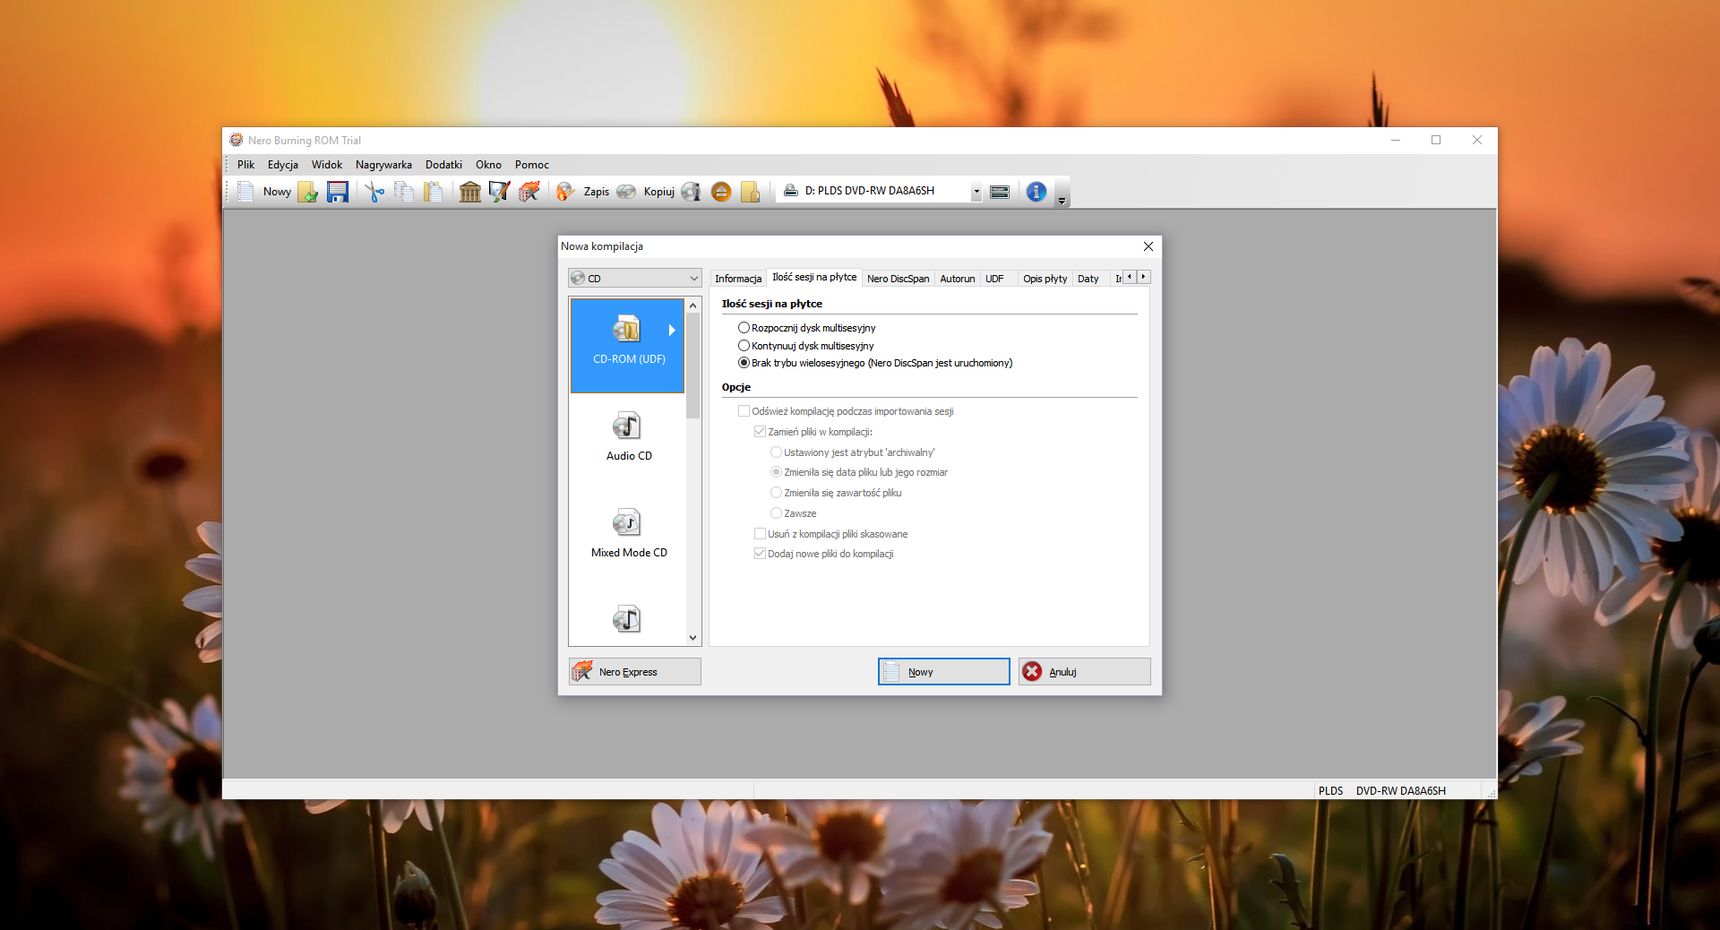Click the Kopiuj disc copy icon
This screenshot has height=930, width=1720.
(626, 191)
